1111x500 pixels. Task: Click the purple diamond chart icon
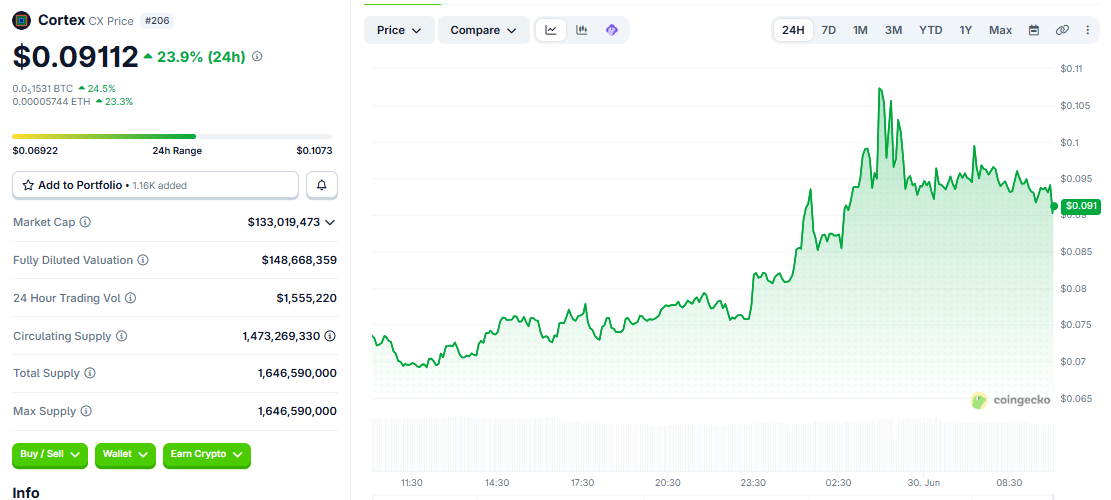tap(612, 30)
